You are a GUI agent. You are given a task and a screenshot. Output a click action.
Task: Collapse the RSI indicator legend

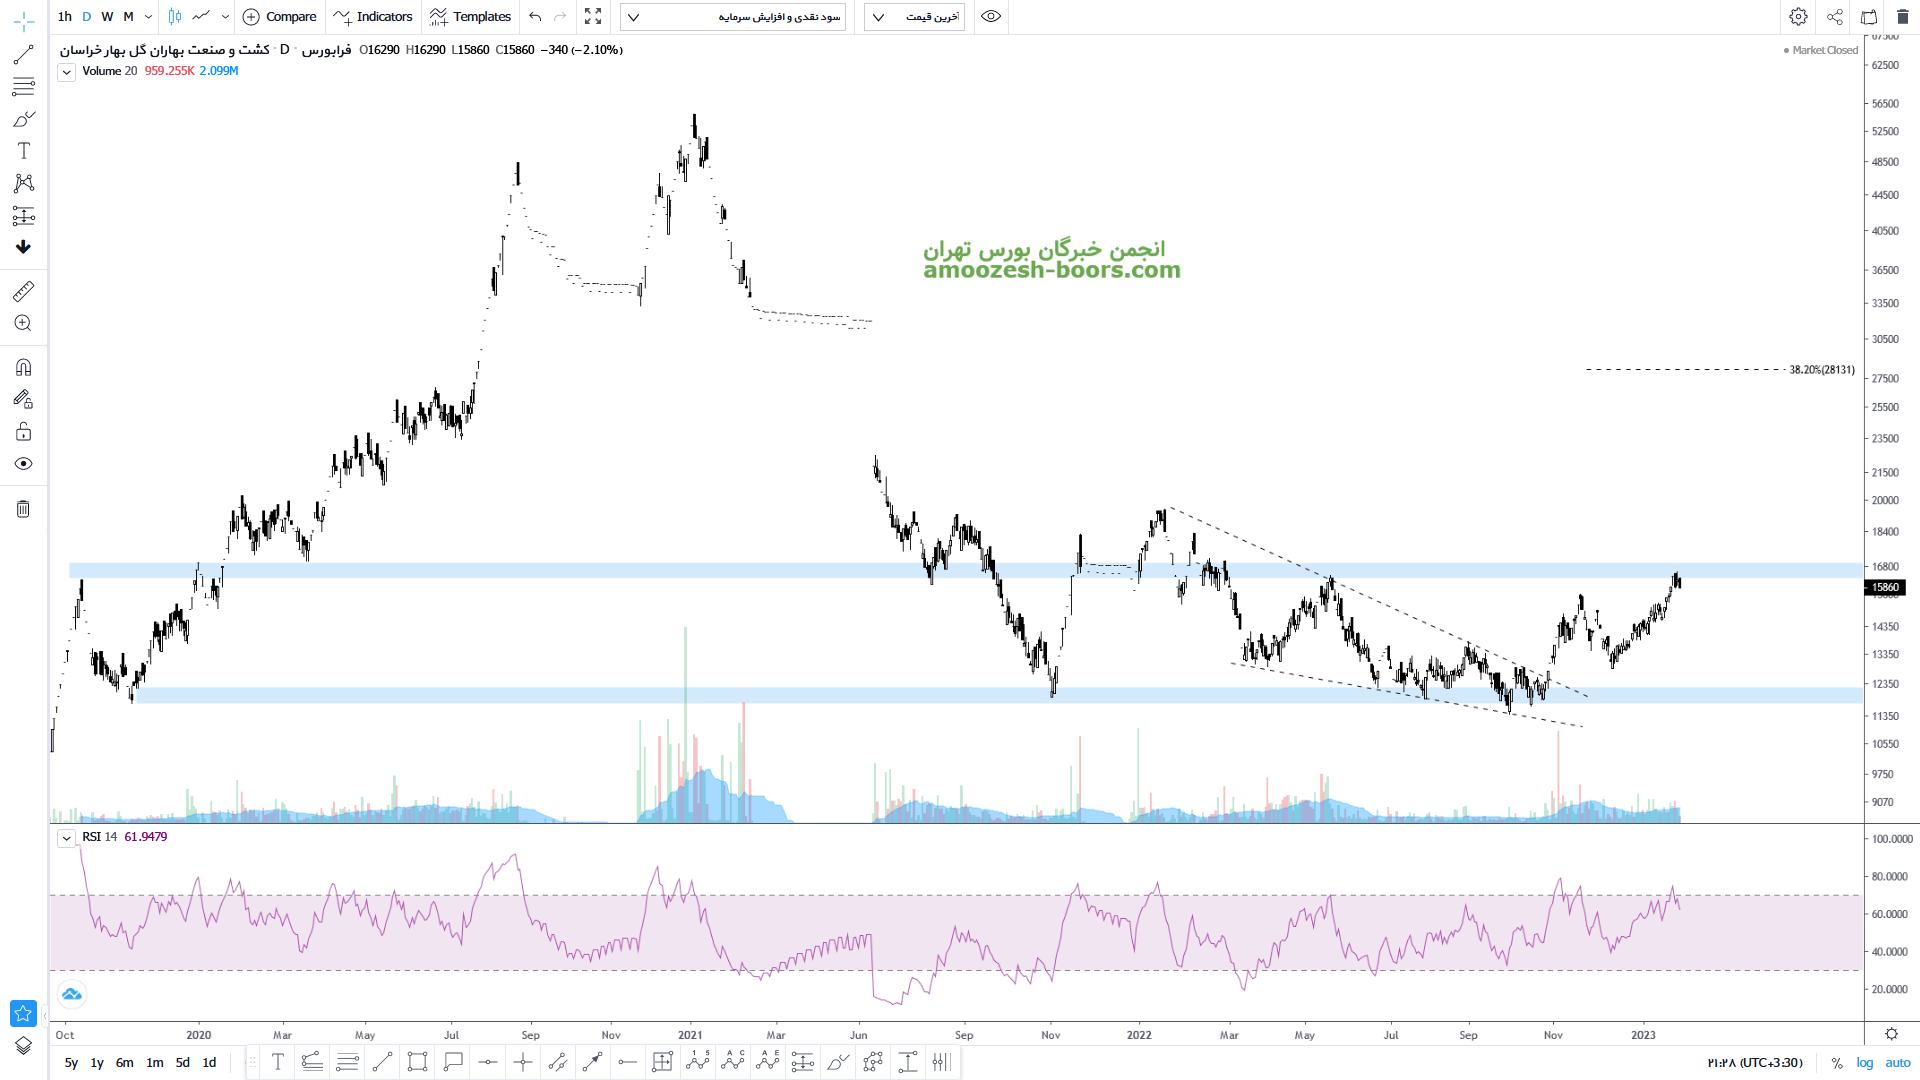coord(66,838)
